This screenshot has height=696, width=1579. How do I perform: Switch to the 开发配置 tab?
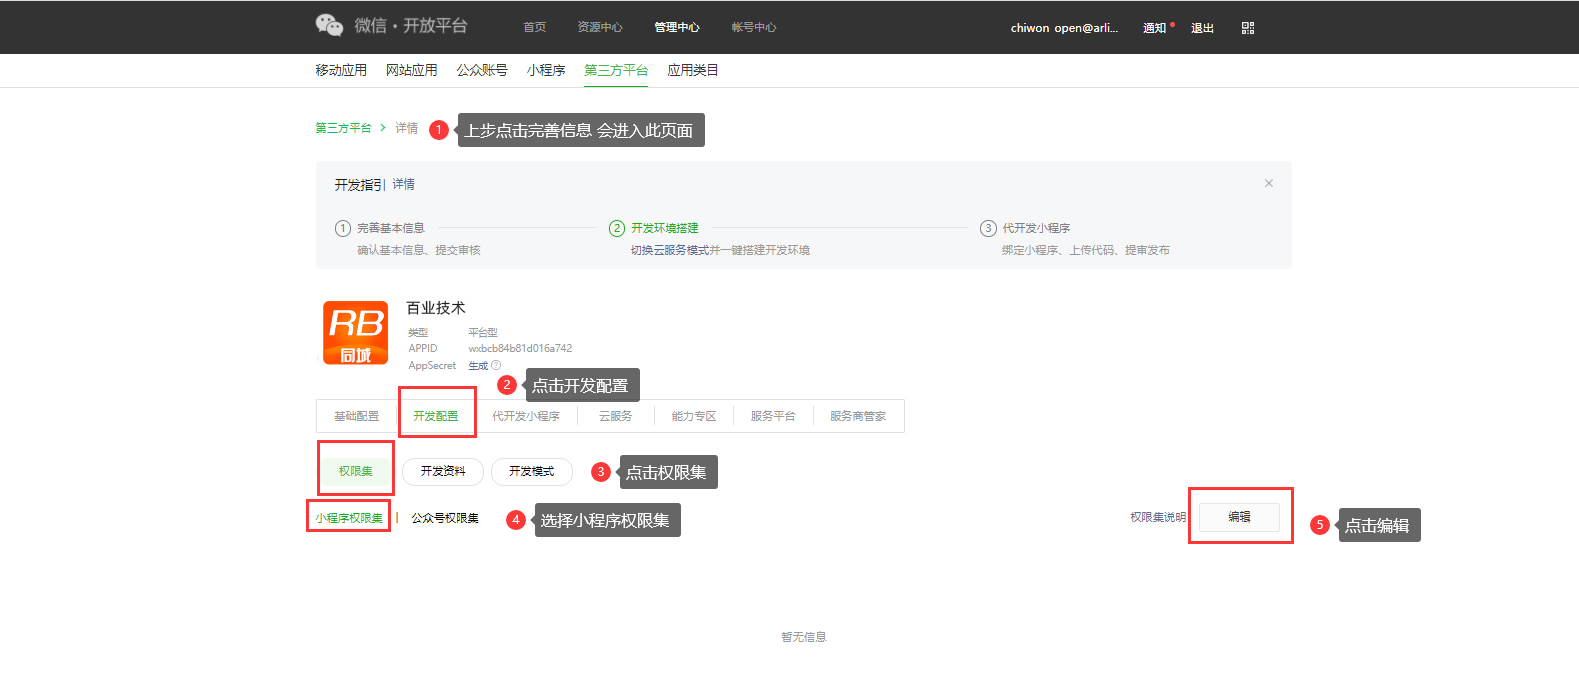click(x=436, y=416)
